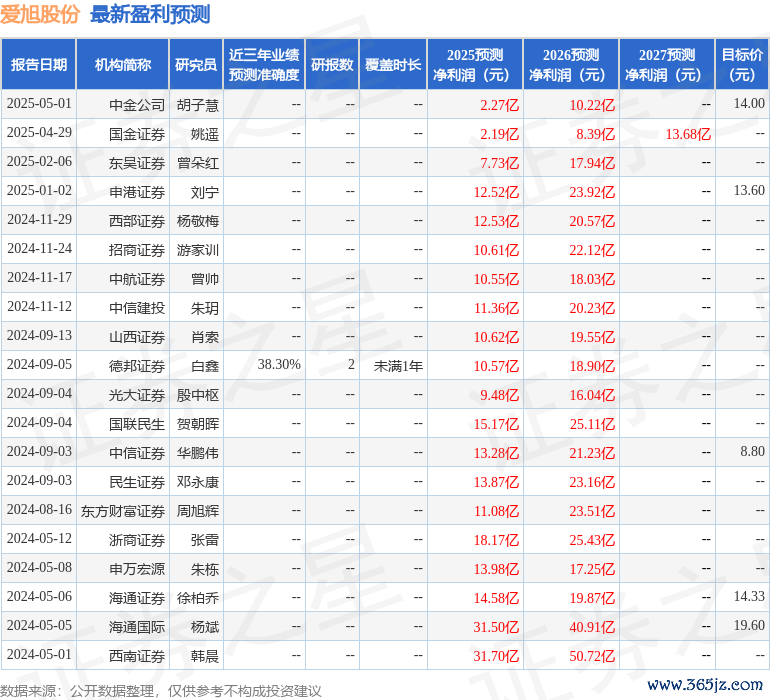Viewport: 770px width, 700px height.
Task: Click institution 申万宏源
Action: coord(137,569)
